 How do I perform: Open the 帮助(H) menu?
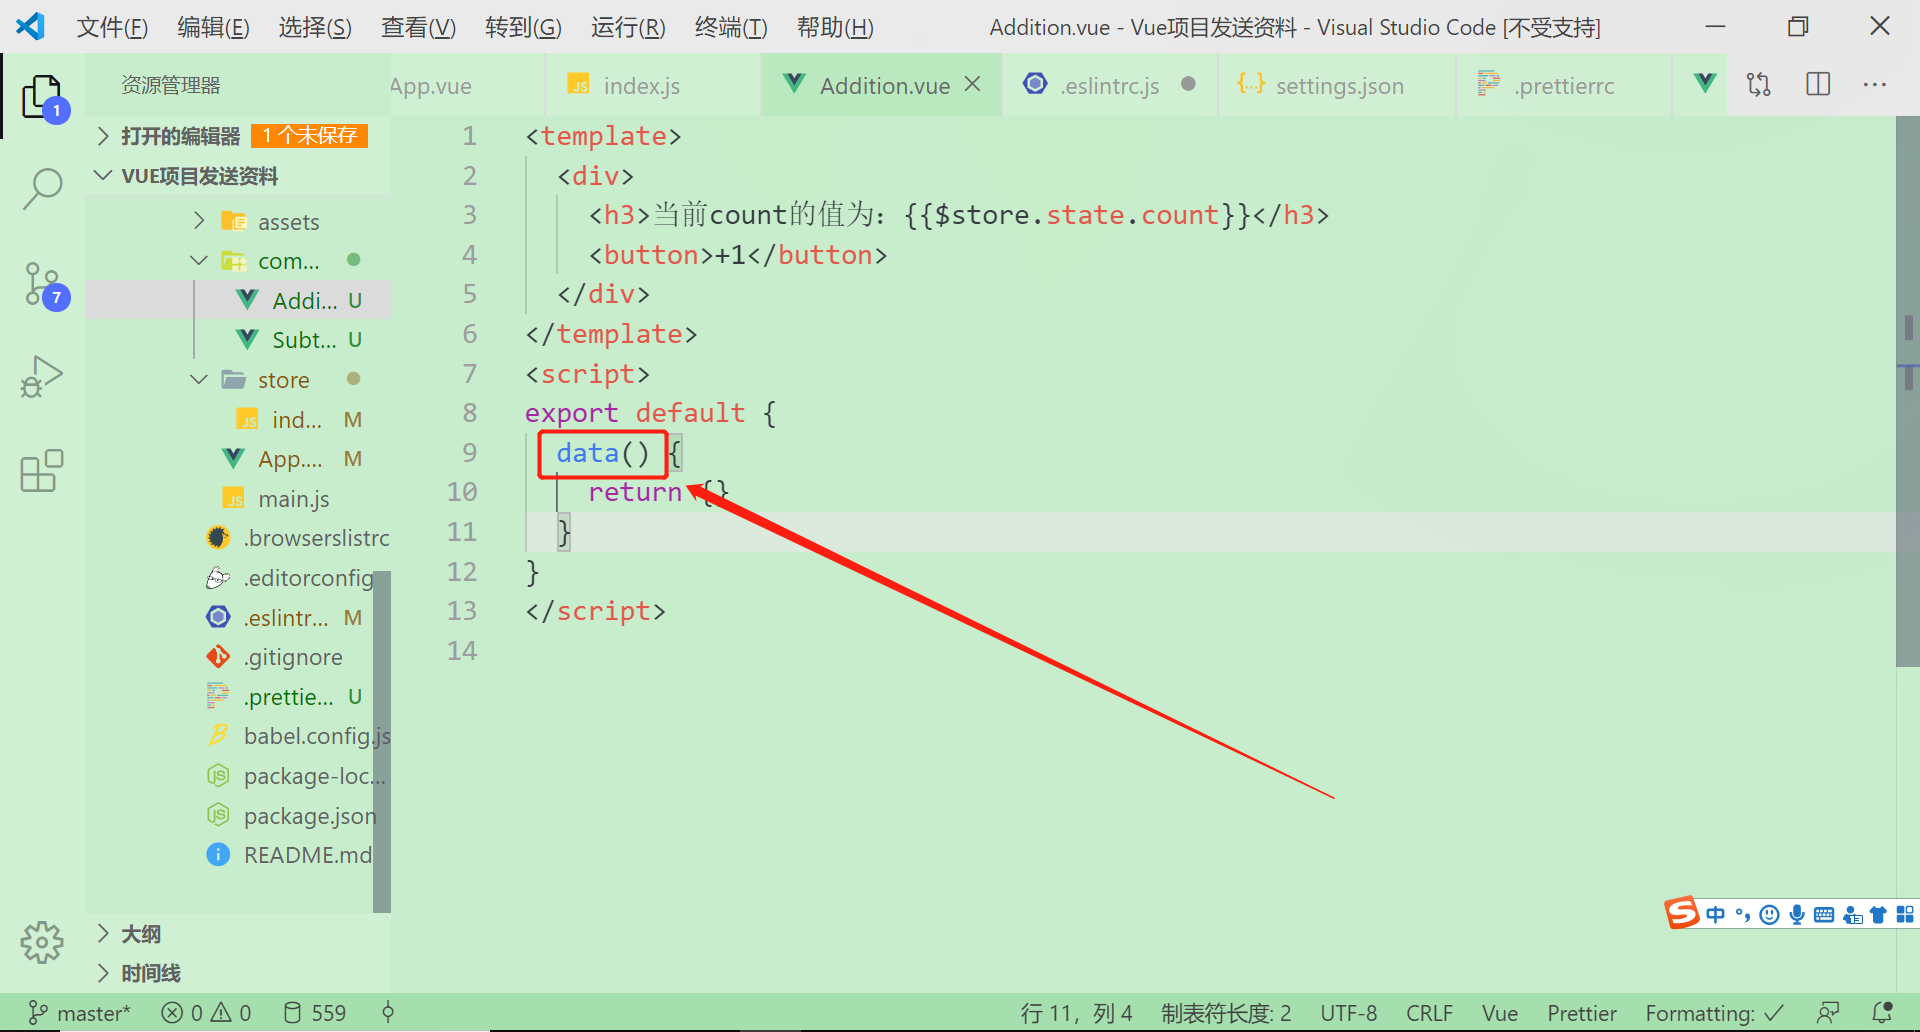835,27
